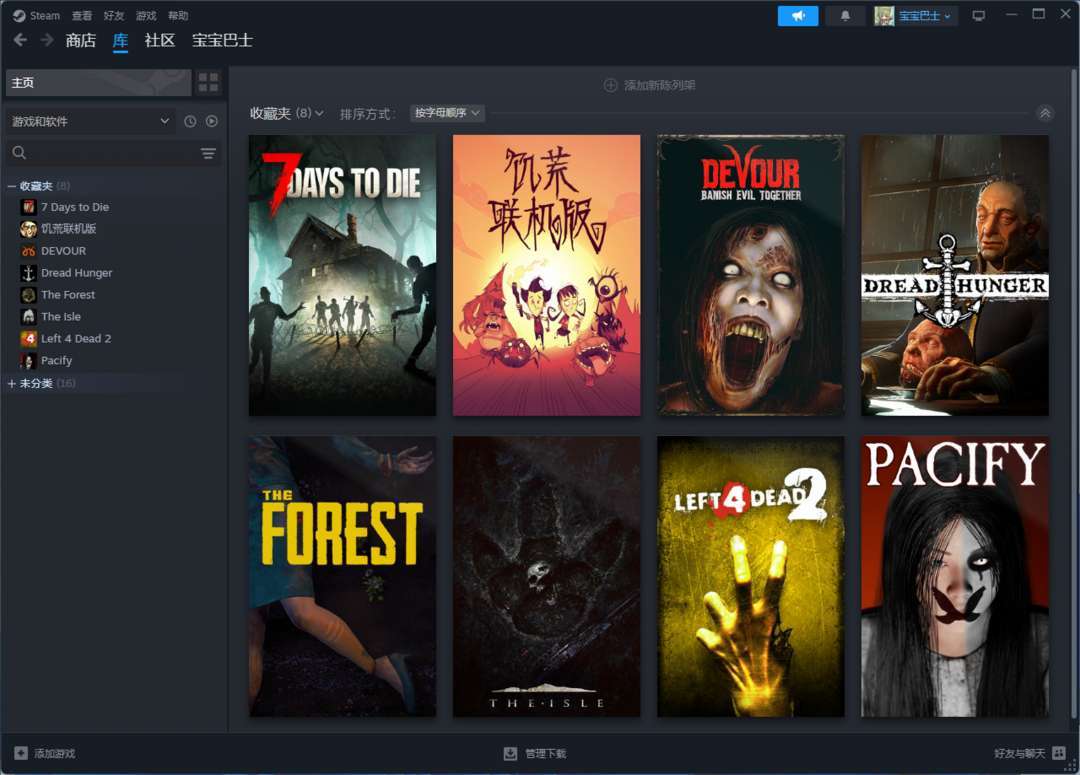Toggle the ready-to-play filter icon

[211, 121]
